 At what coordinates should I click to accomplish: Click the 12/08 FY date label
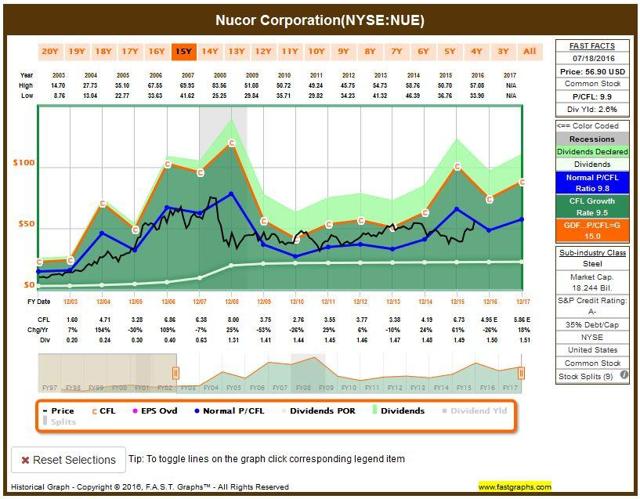tap(231, 302)
